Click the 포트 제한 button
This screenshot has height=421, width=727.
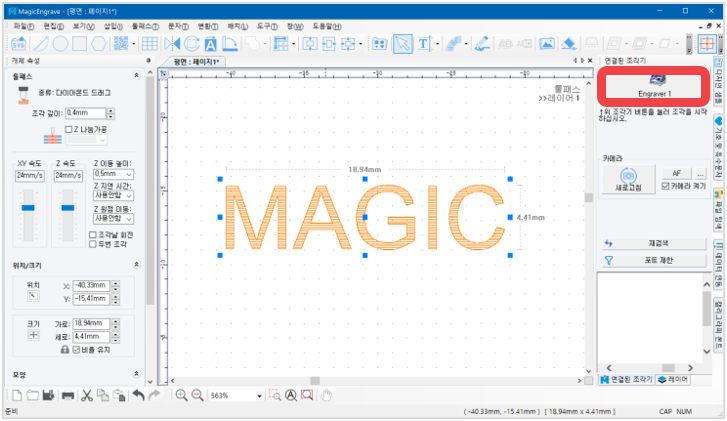coord(654,261)
